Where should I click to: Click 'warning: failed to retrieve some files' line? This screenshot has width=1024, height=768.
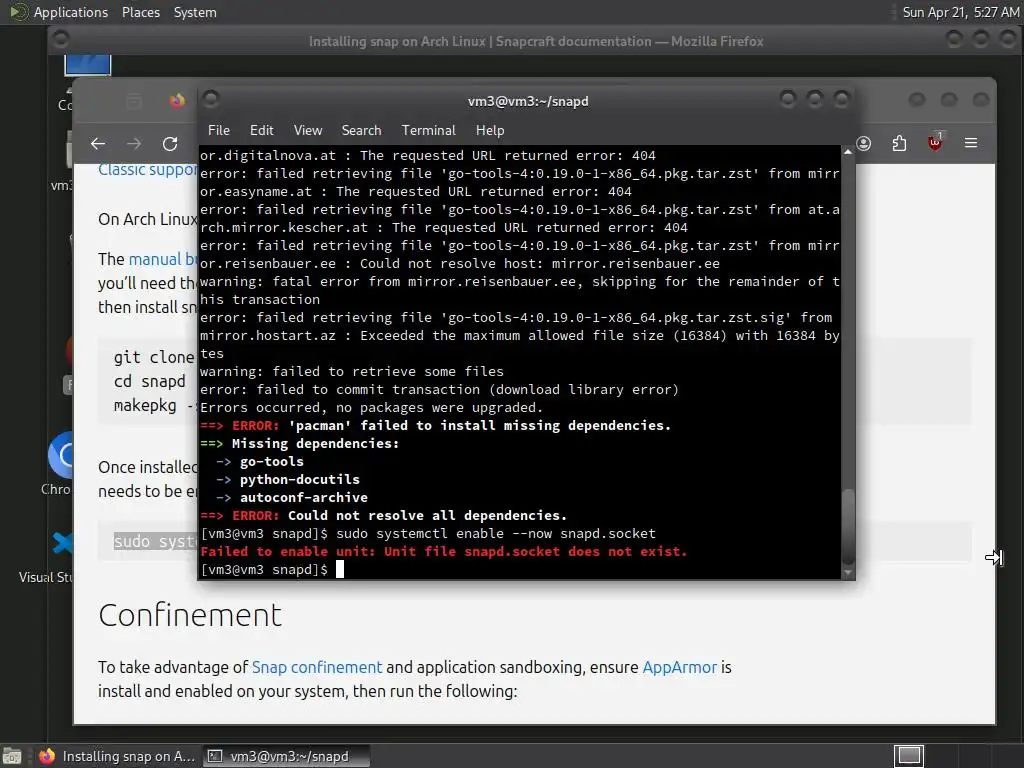[352, 372]
